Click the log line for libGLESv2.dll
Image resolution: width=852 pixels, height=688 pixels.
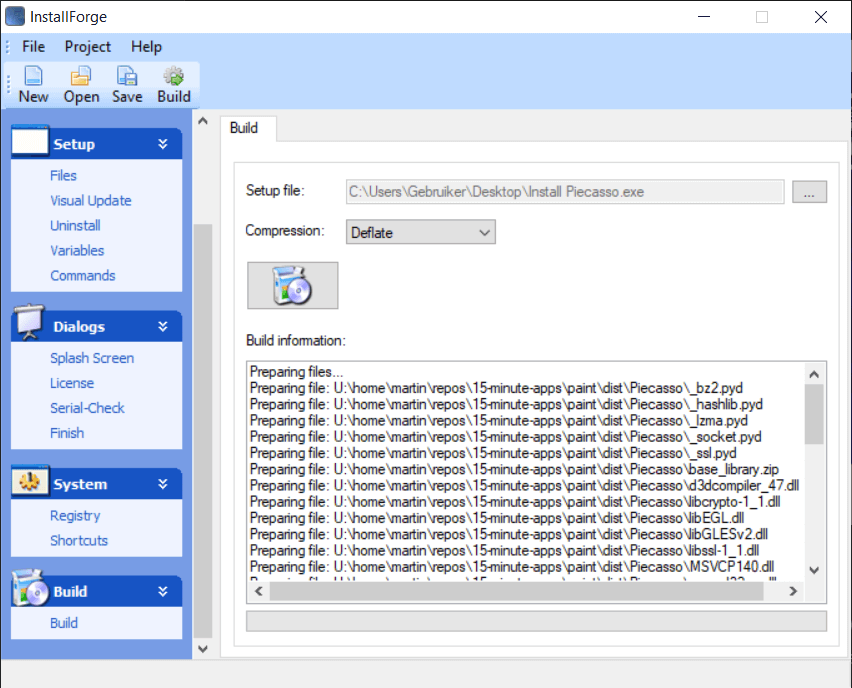pos(509,534)
